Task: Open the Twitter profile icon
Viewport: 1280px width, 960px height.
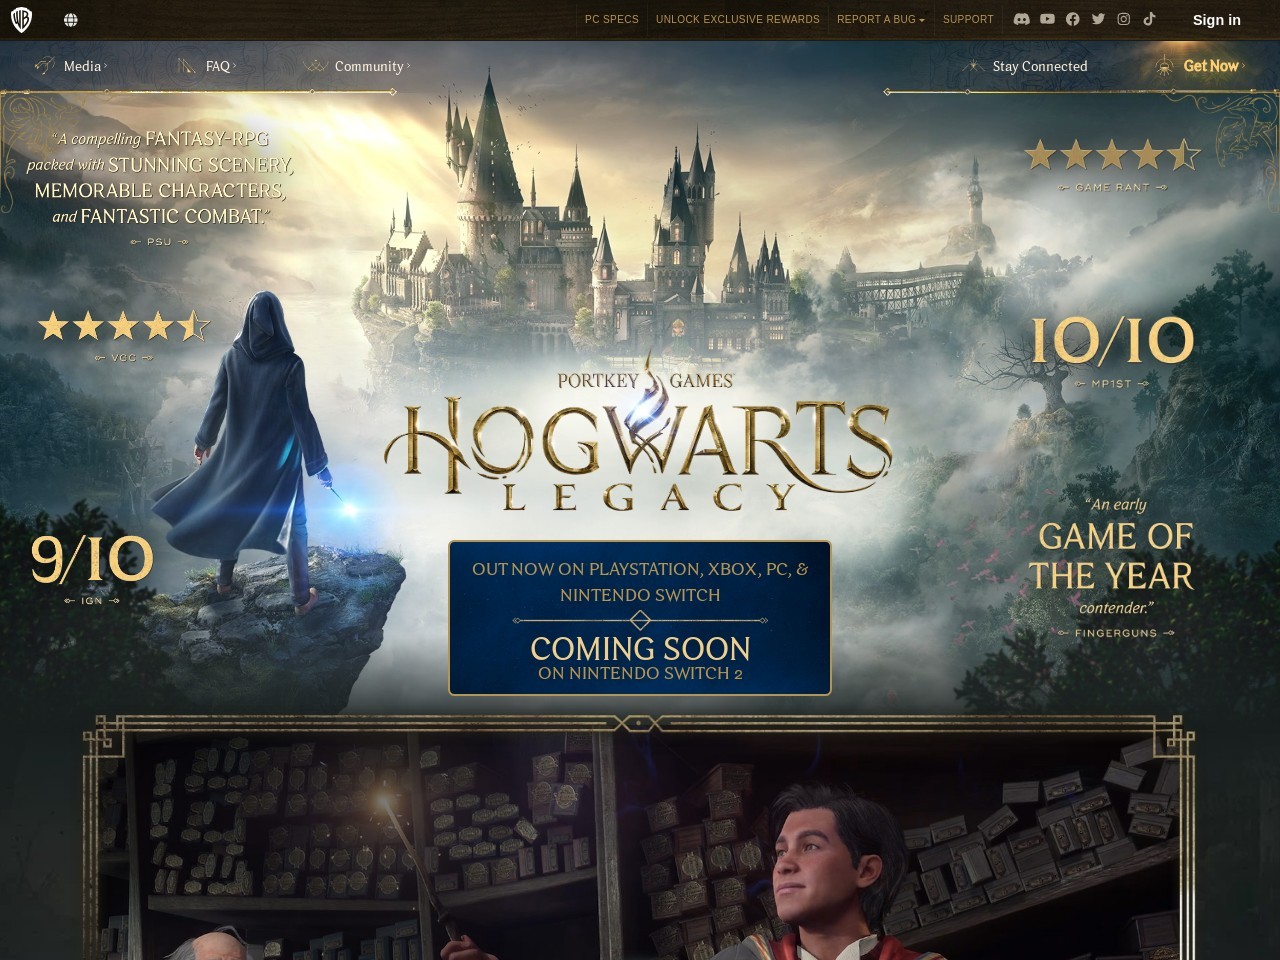Action: pyautogui.click(x=1098, y=19)
